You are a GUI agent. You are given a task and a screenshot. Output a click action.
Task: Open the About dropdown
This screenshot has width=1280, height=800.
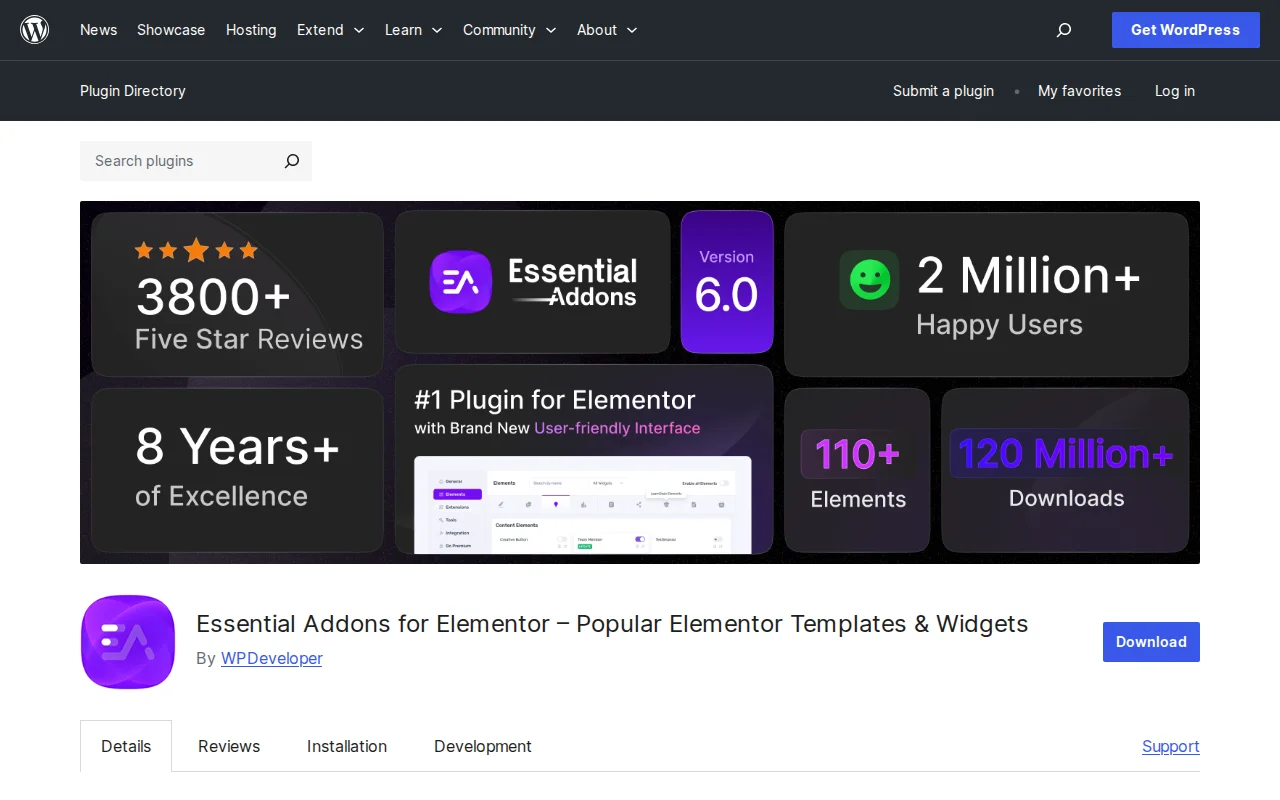[606, 30]
